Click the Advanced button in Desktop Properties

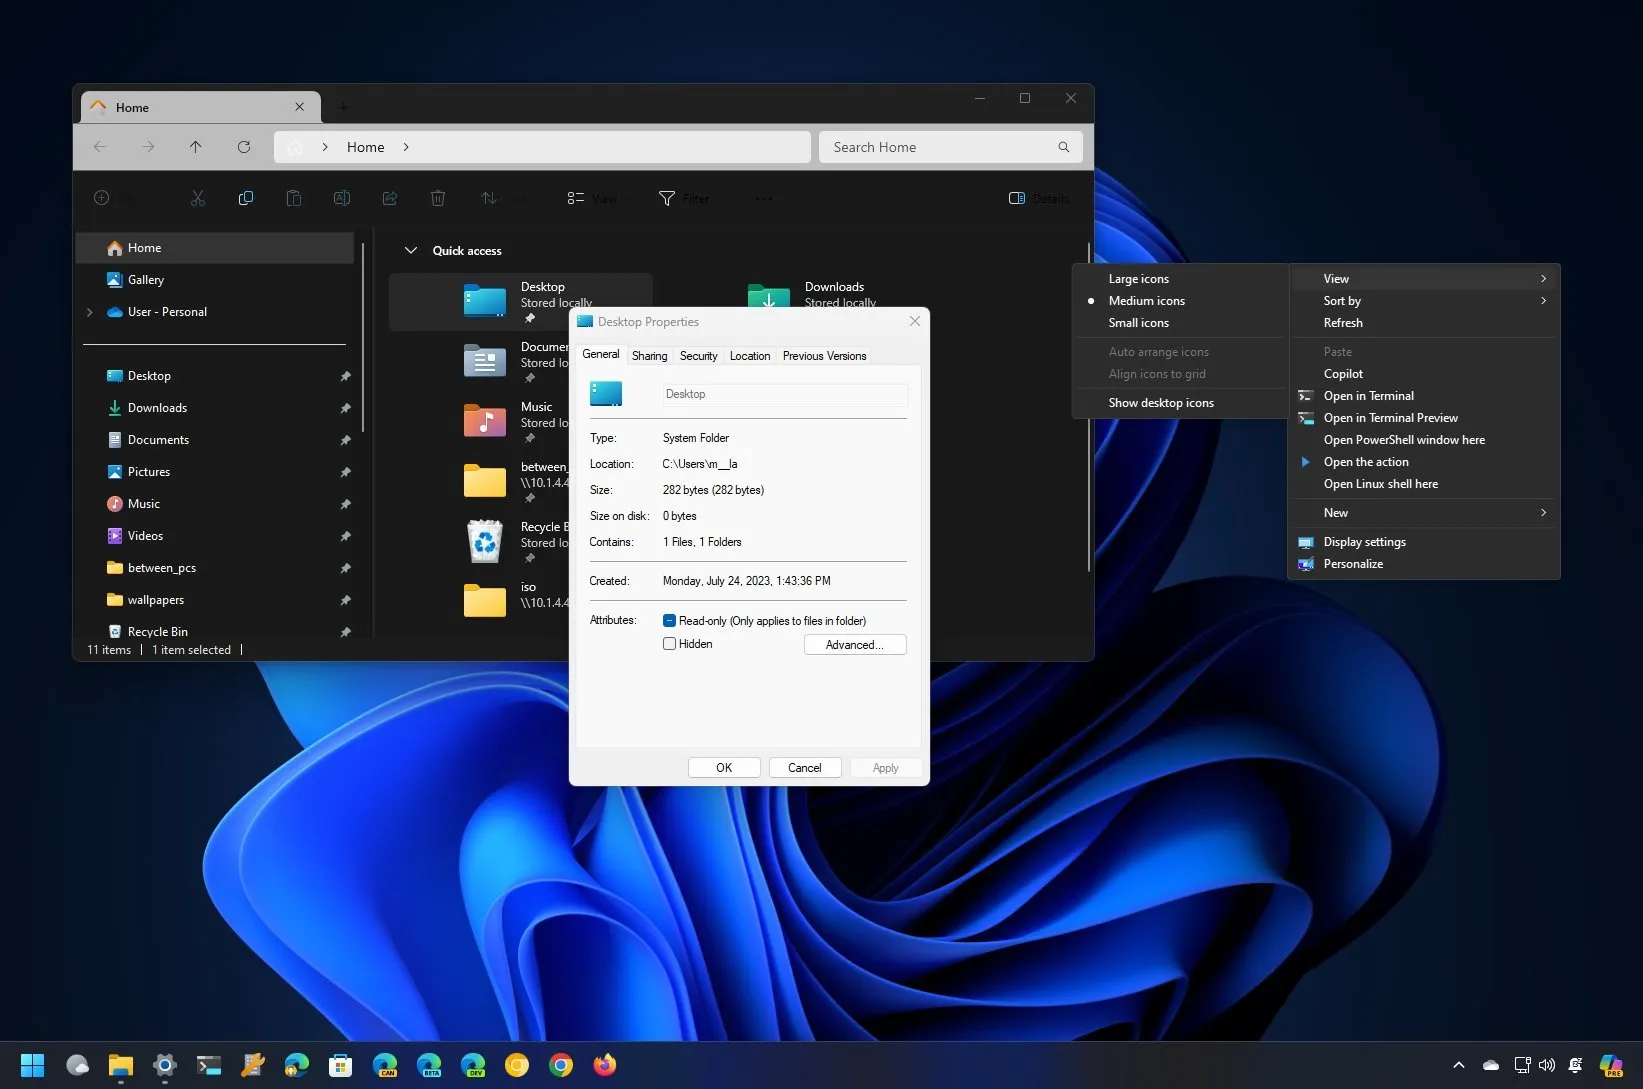[x=854, y=644]
